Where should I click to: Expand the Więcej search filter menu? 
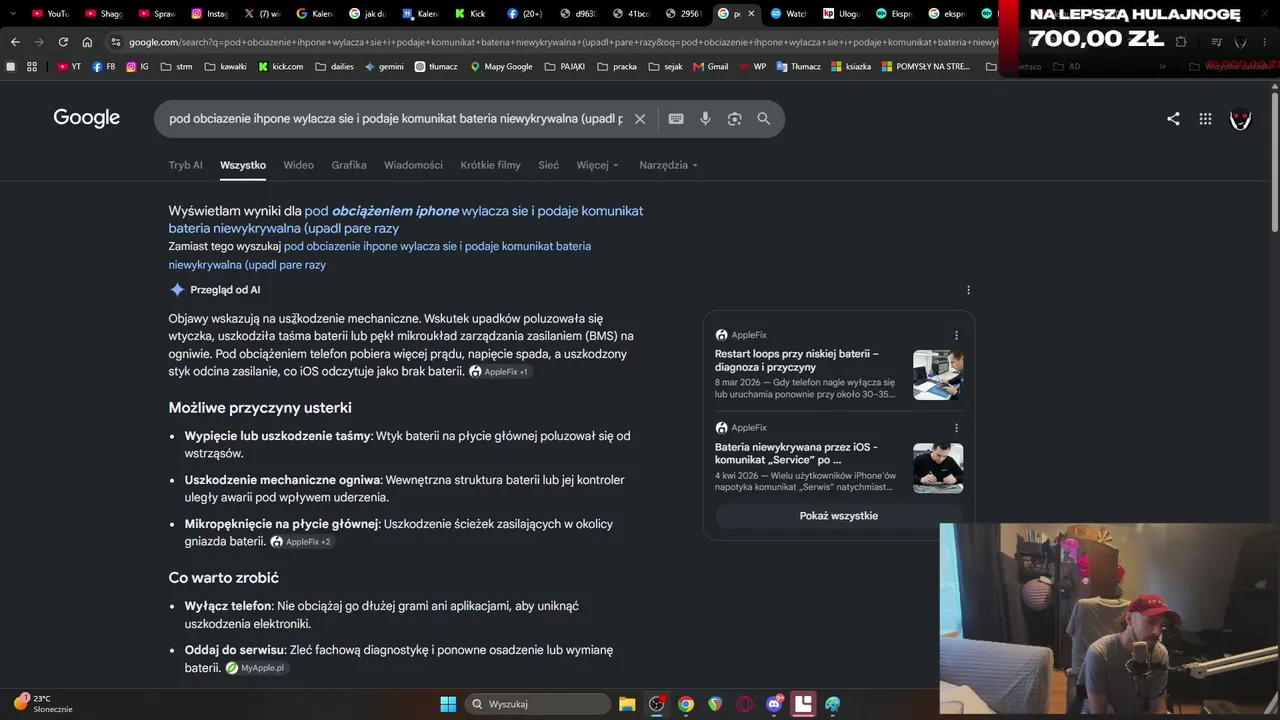[598, 165]
